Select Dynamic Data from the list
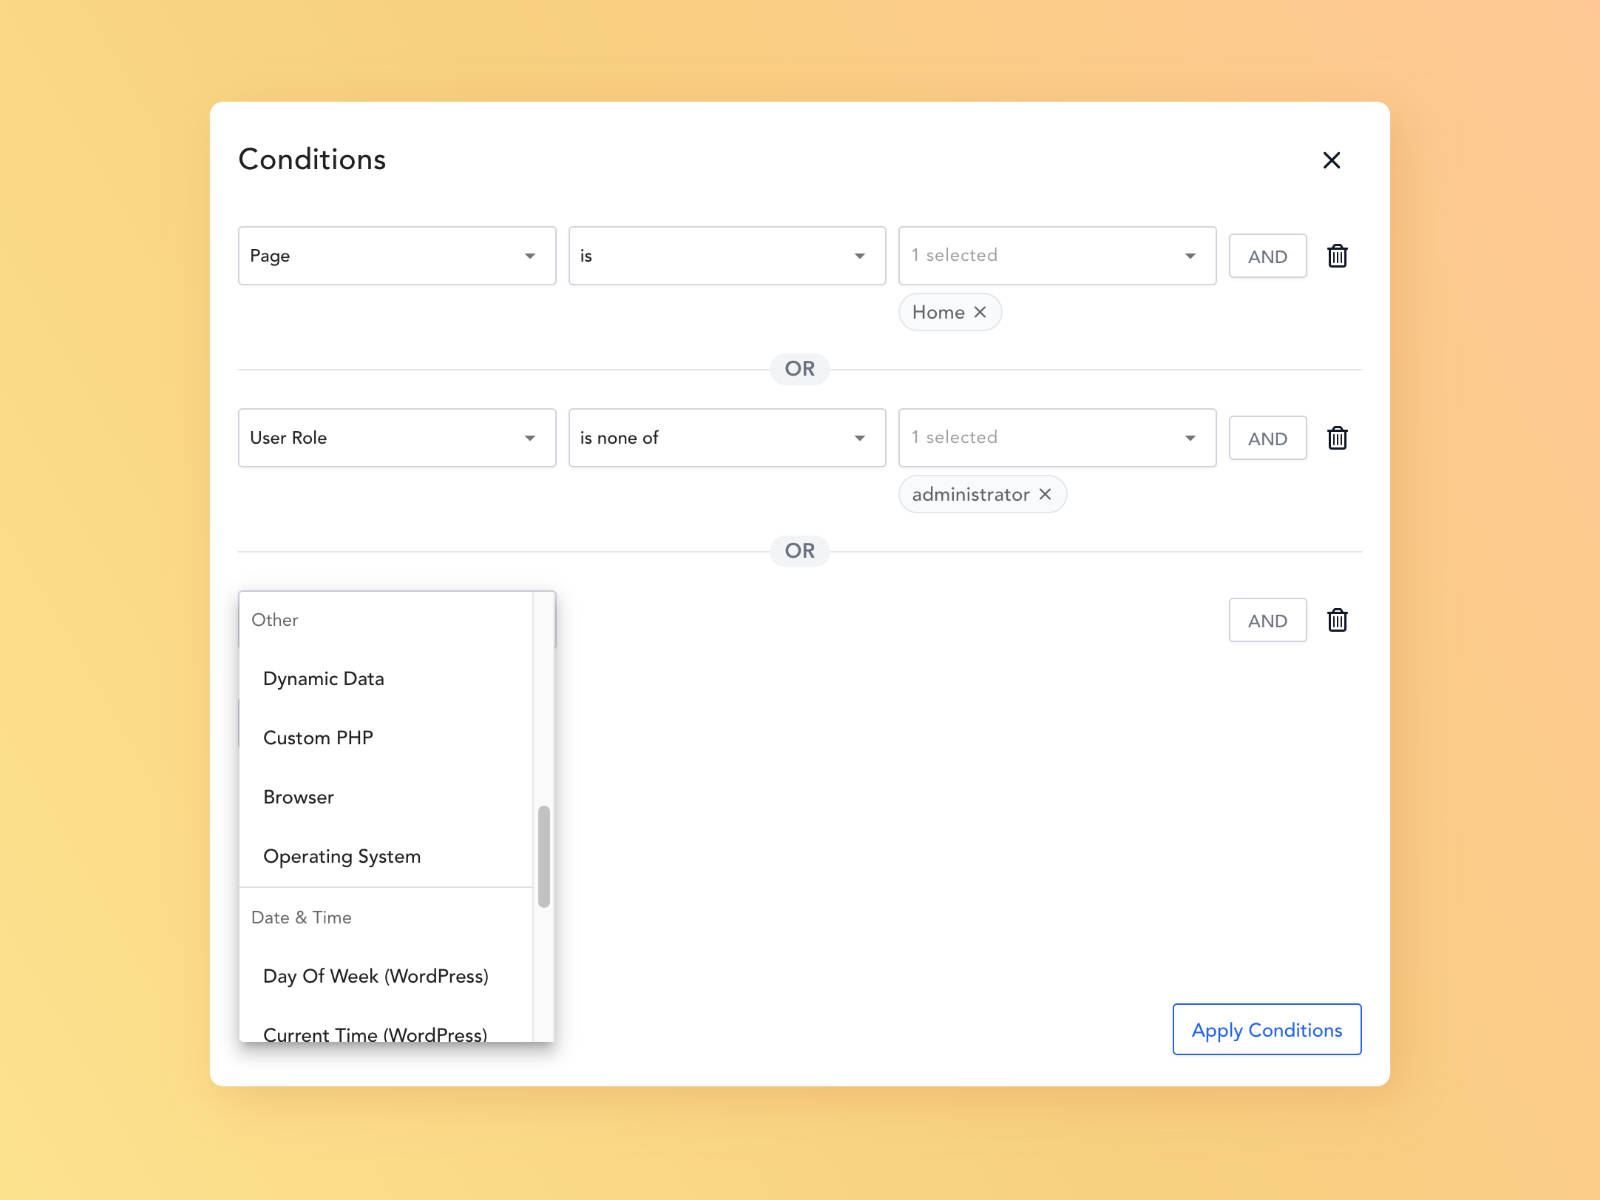This screenshot has height=1200, width=1600. click(x=386, y=679)
